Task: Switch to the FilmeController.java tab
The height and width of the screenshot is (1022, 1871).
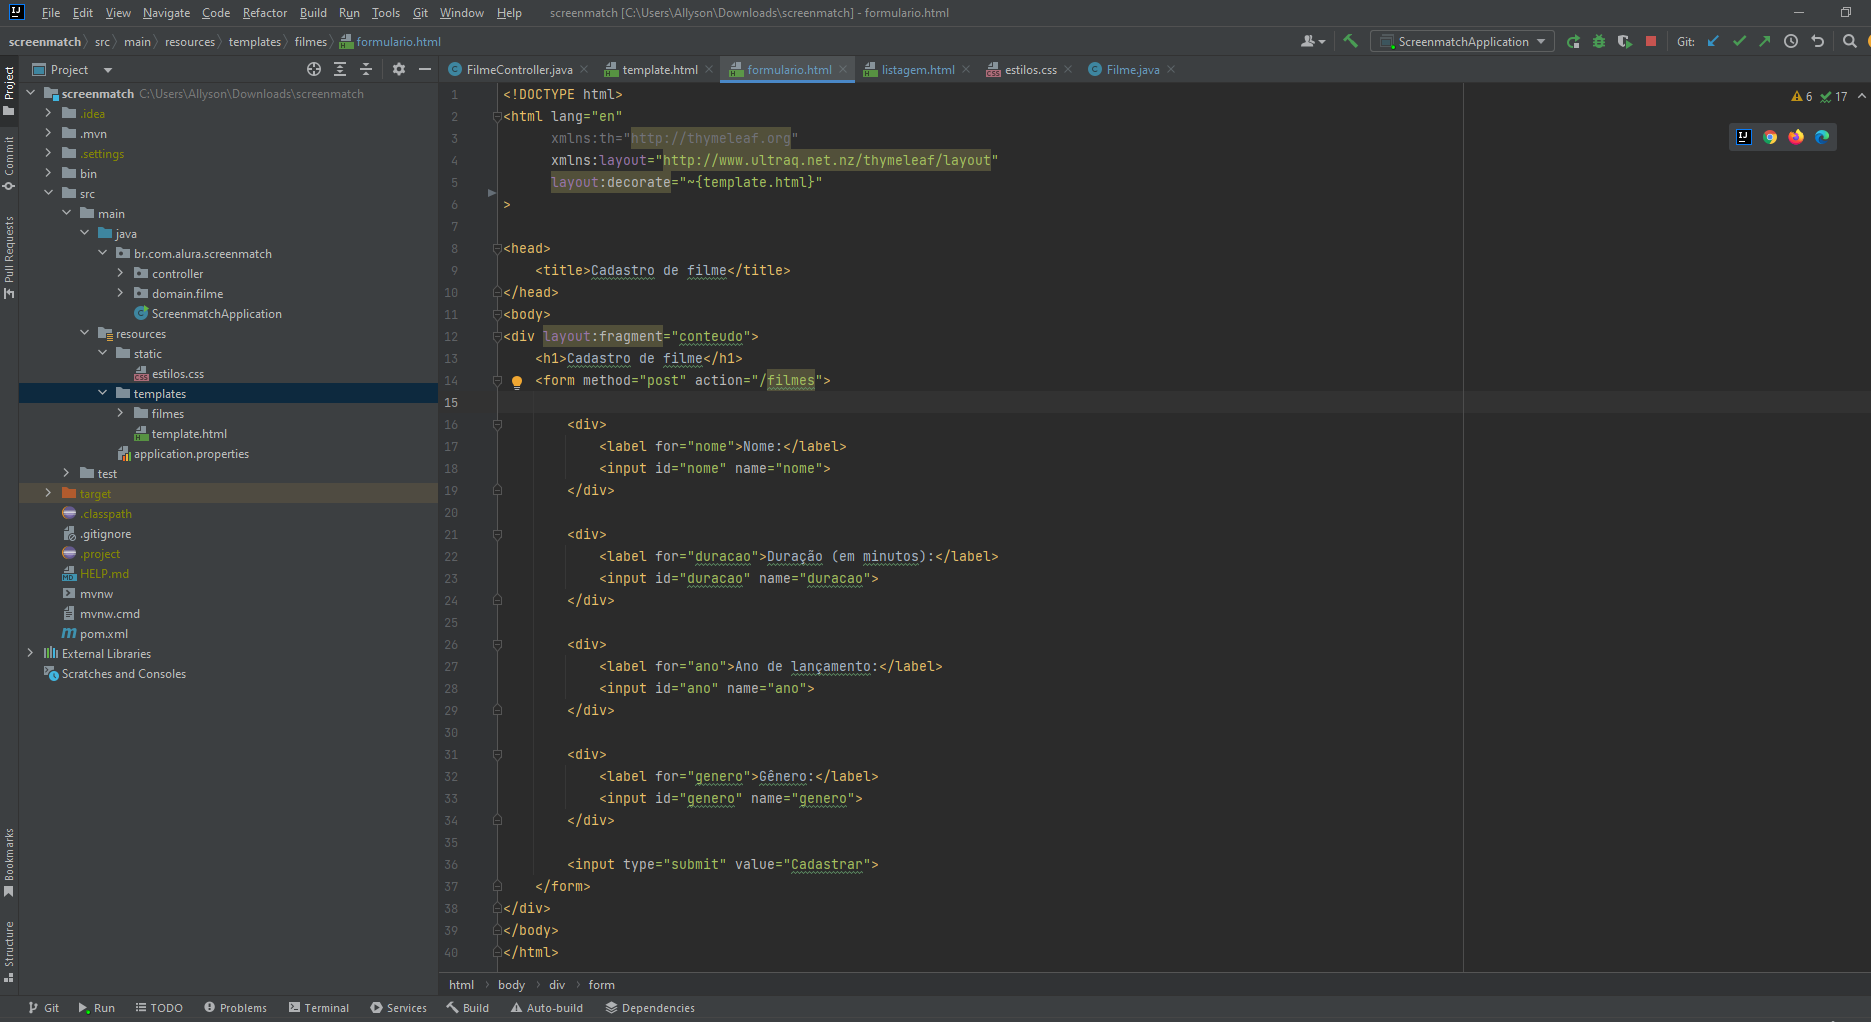Action: (519, 69)
